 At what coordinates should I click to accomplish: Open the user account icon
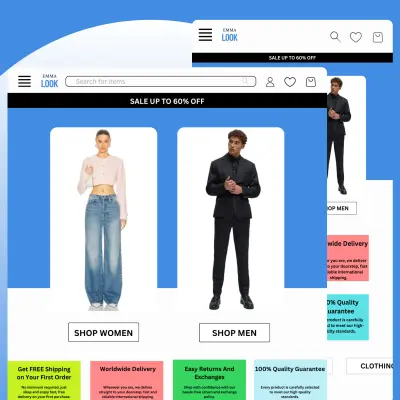pyautogui.click(x=270, y=82)
